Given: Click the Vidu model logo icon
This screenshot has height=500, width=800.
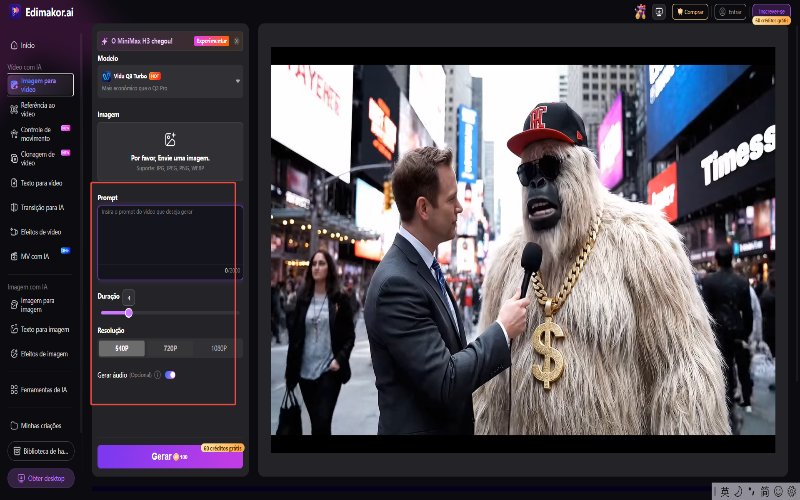Looking at the screenshot, I should [x=106, y=76].
